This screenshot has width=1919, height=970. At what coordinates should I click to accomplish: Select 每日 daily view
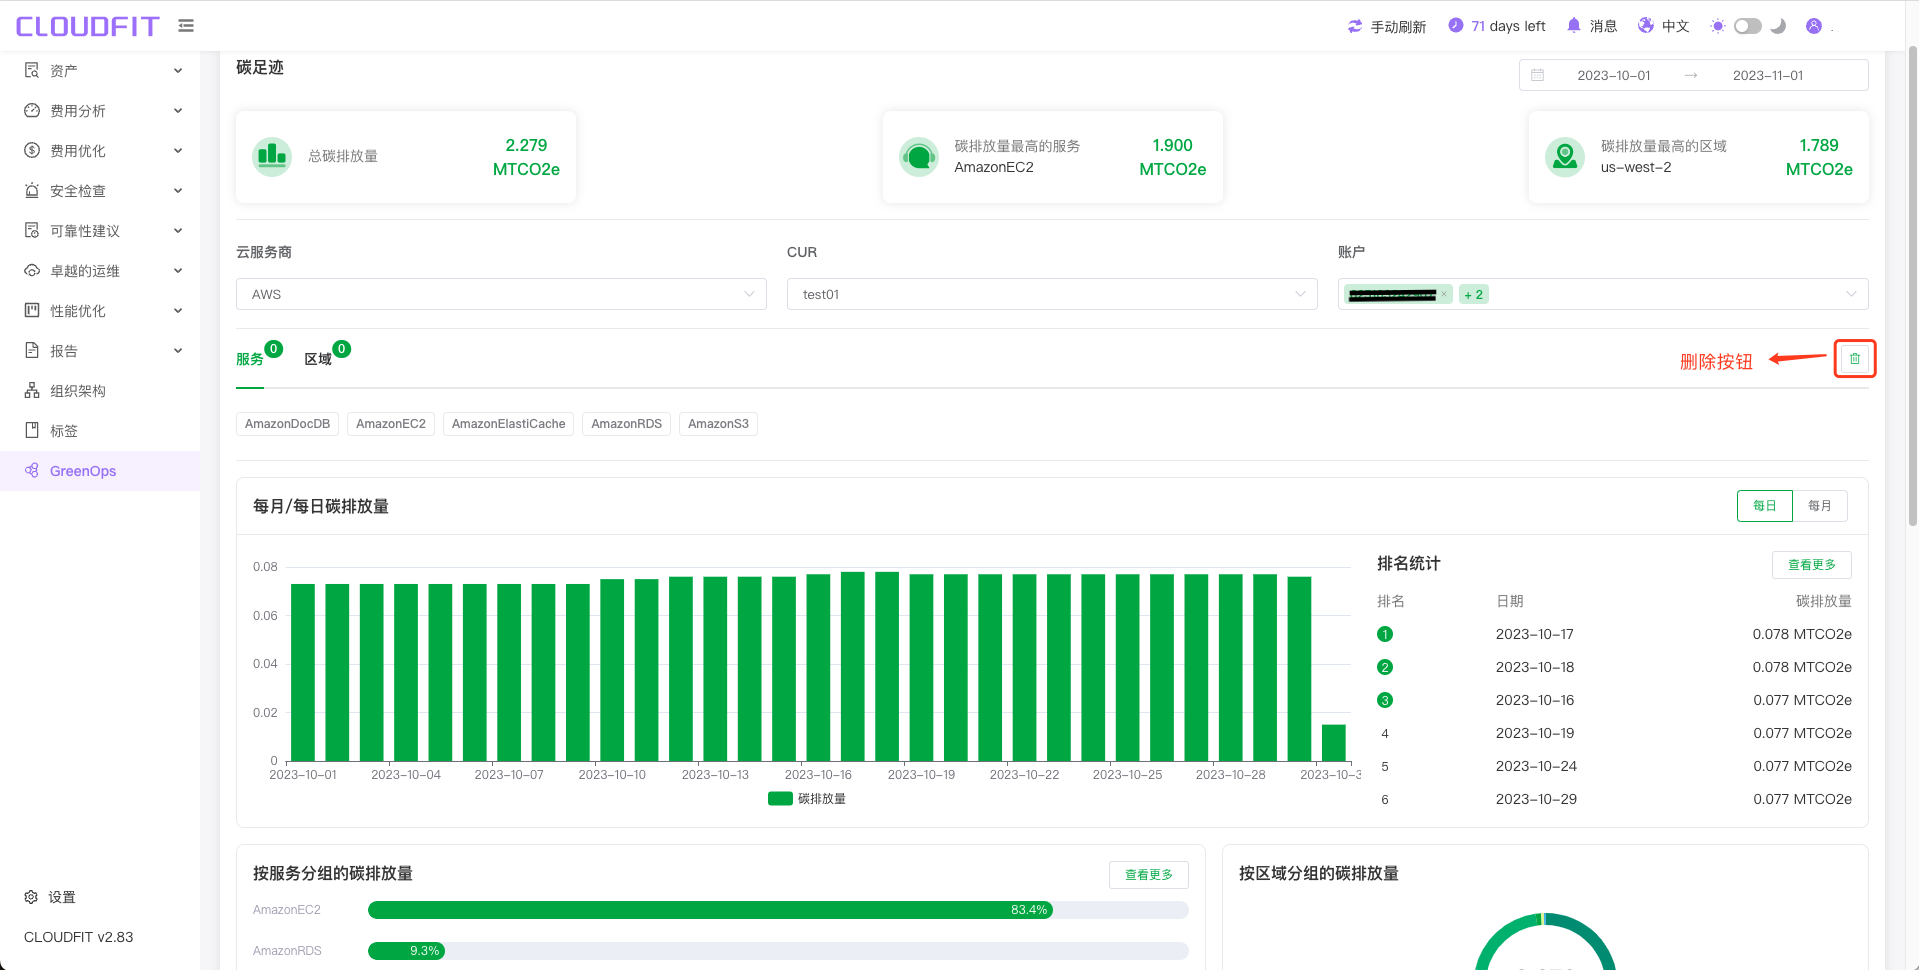tap(1765, 506)
